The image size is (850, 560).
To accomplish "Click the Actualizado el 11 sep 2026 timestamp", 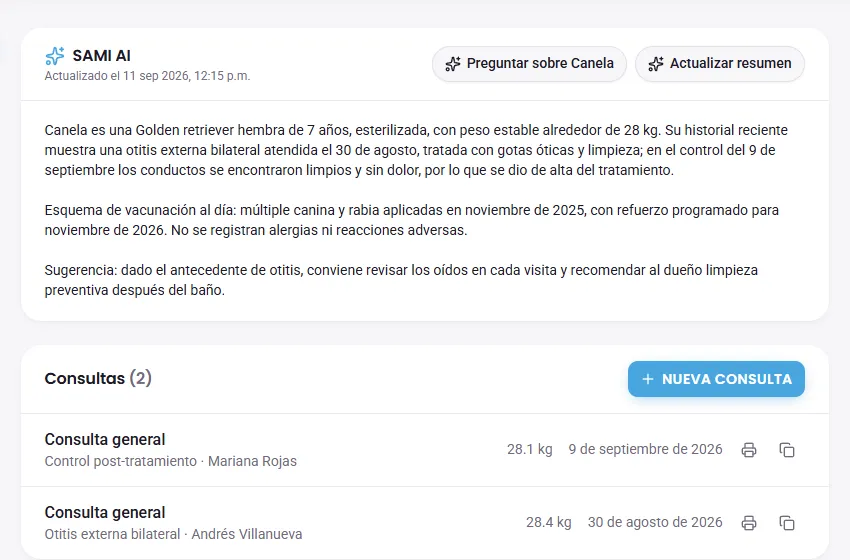I will [147, 76].
